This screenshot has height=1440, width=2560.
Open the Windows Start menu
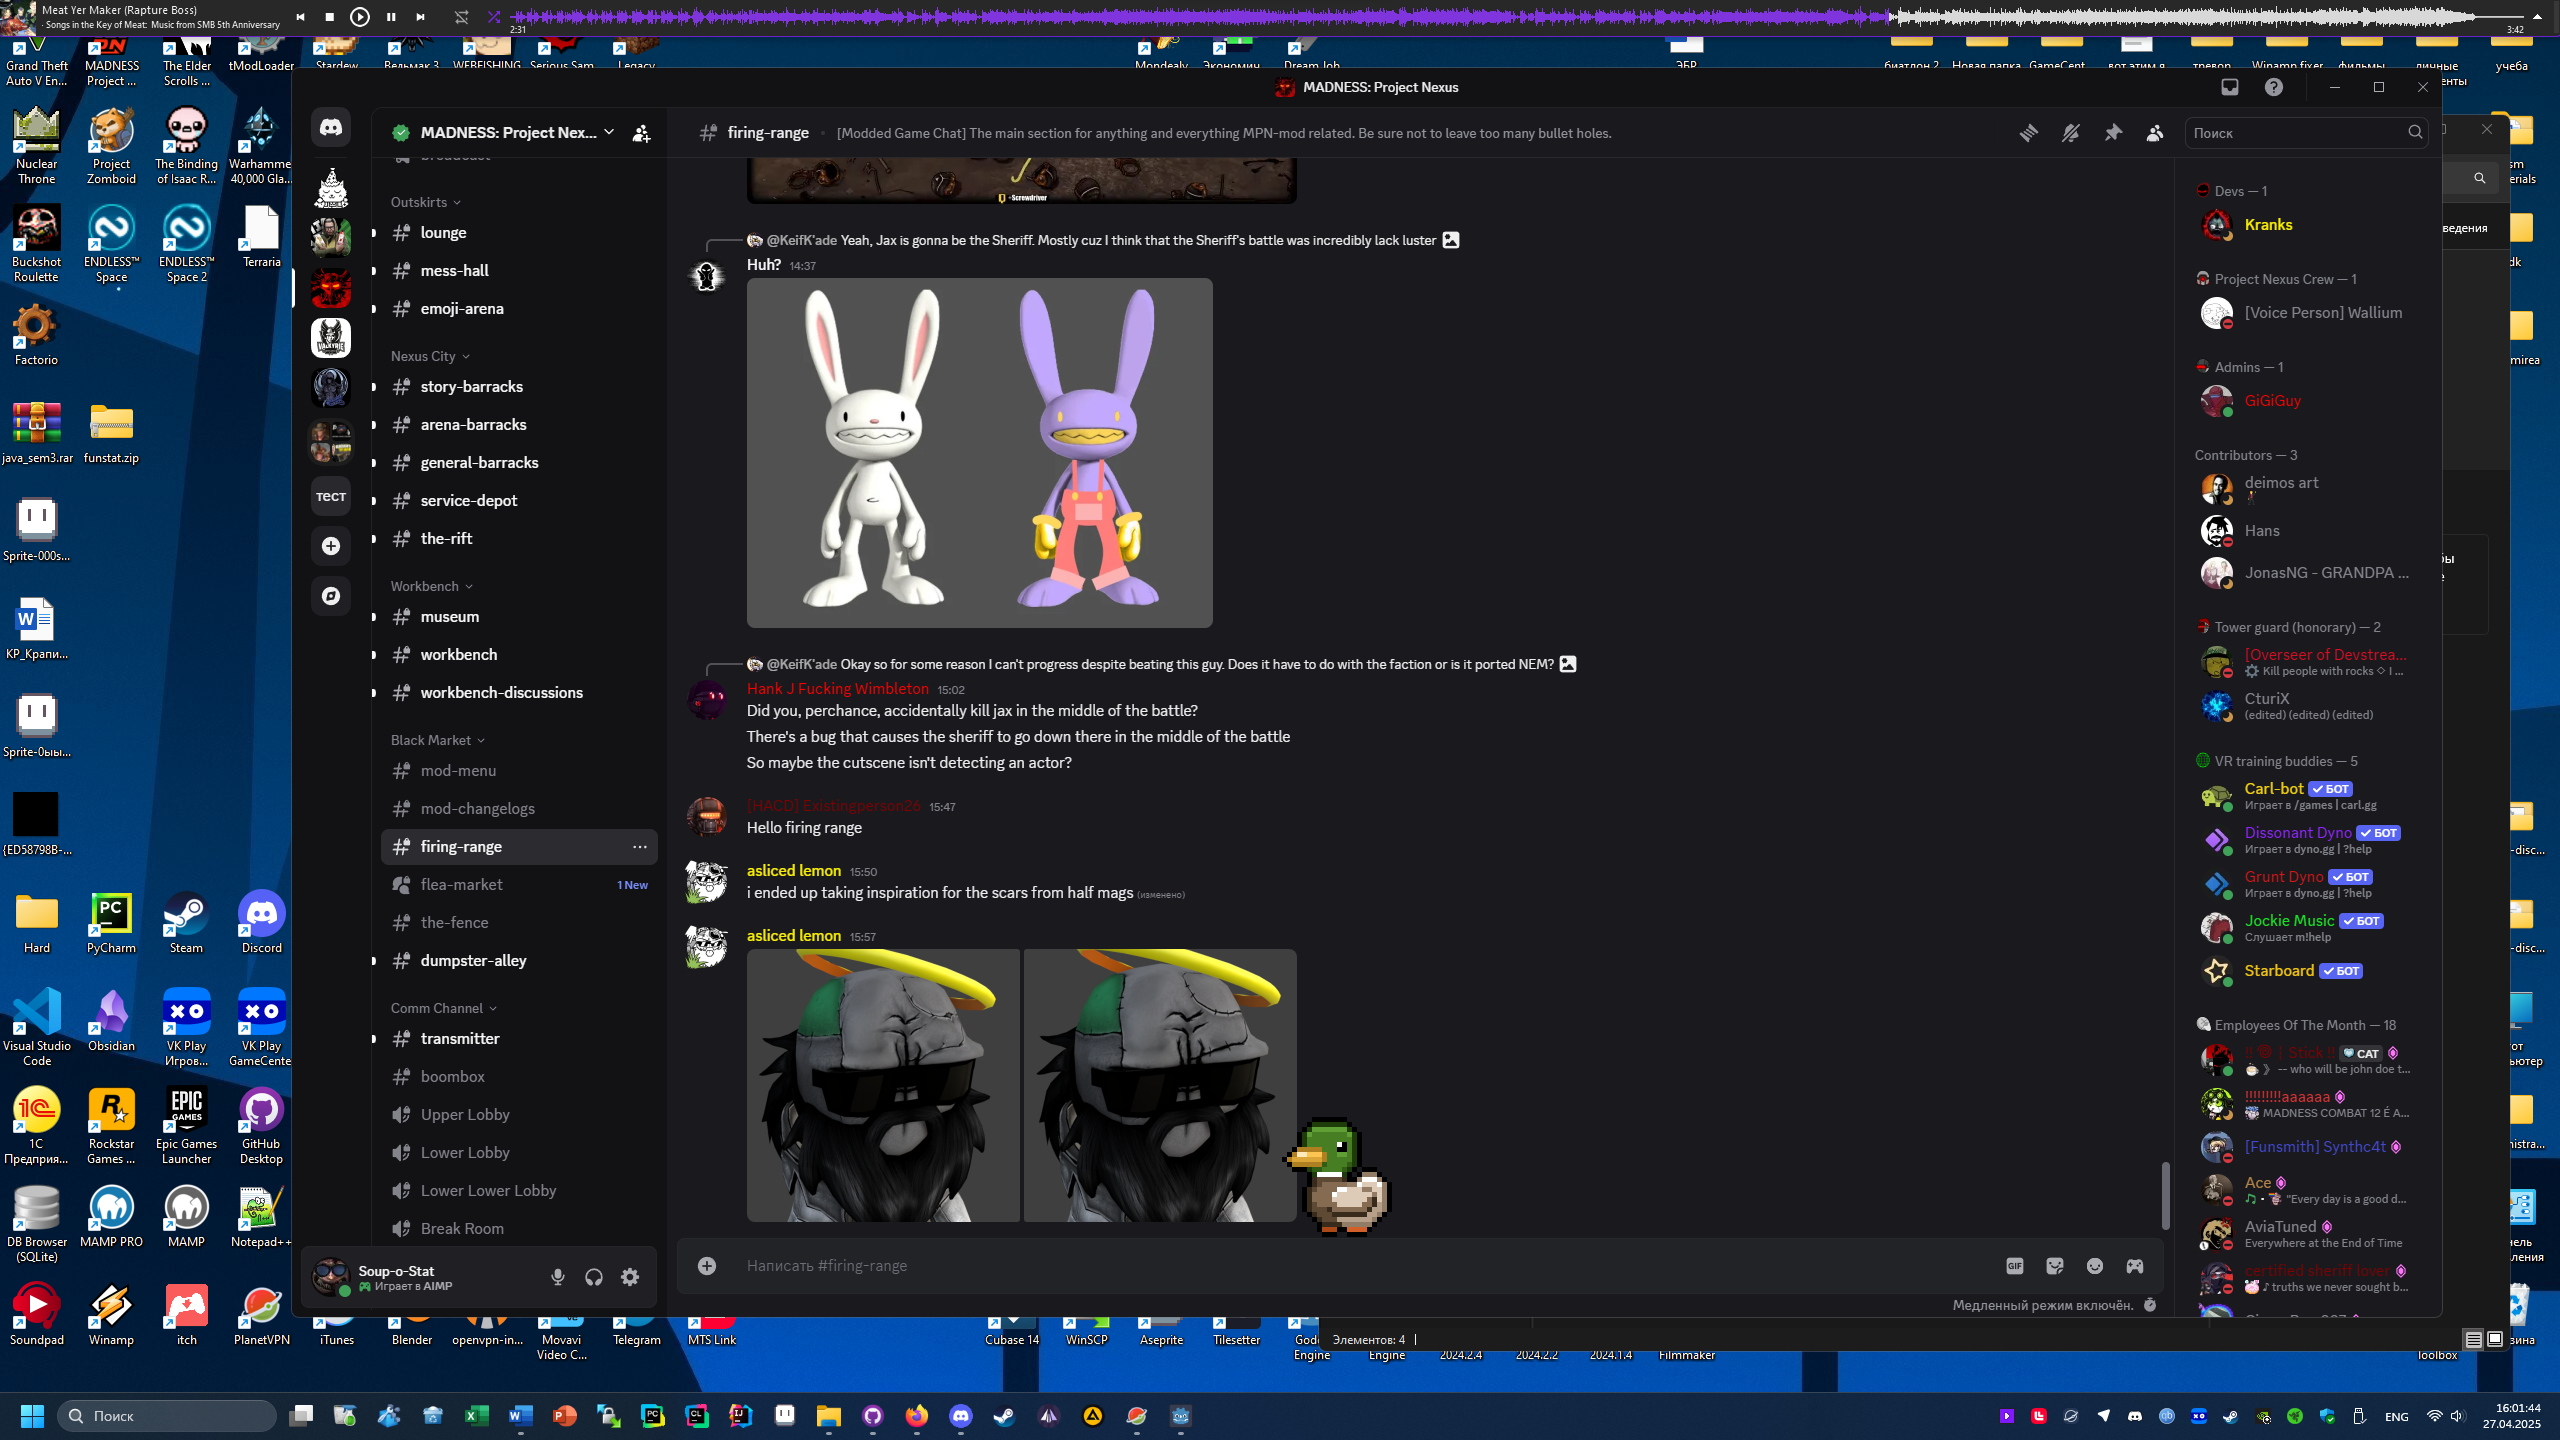pyautogui.click(x=32, y=1416)
